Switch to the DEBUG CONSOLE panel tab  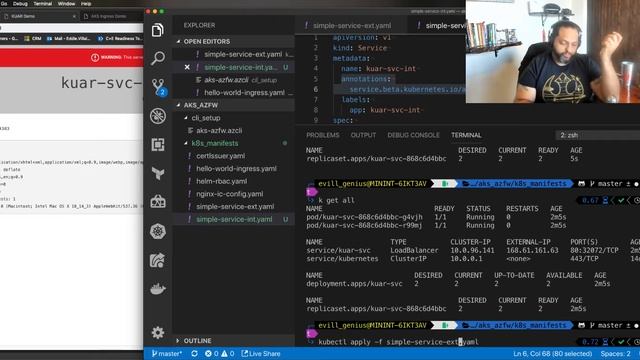pyautogui.click(x=413, y=135)
